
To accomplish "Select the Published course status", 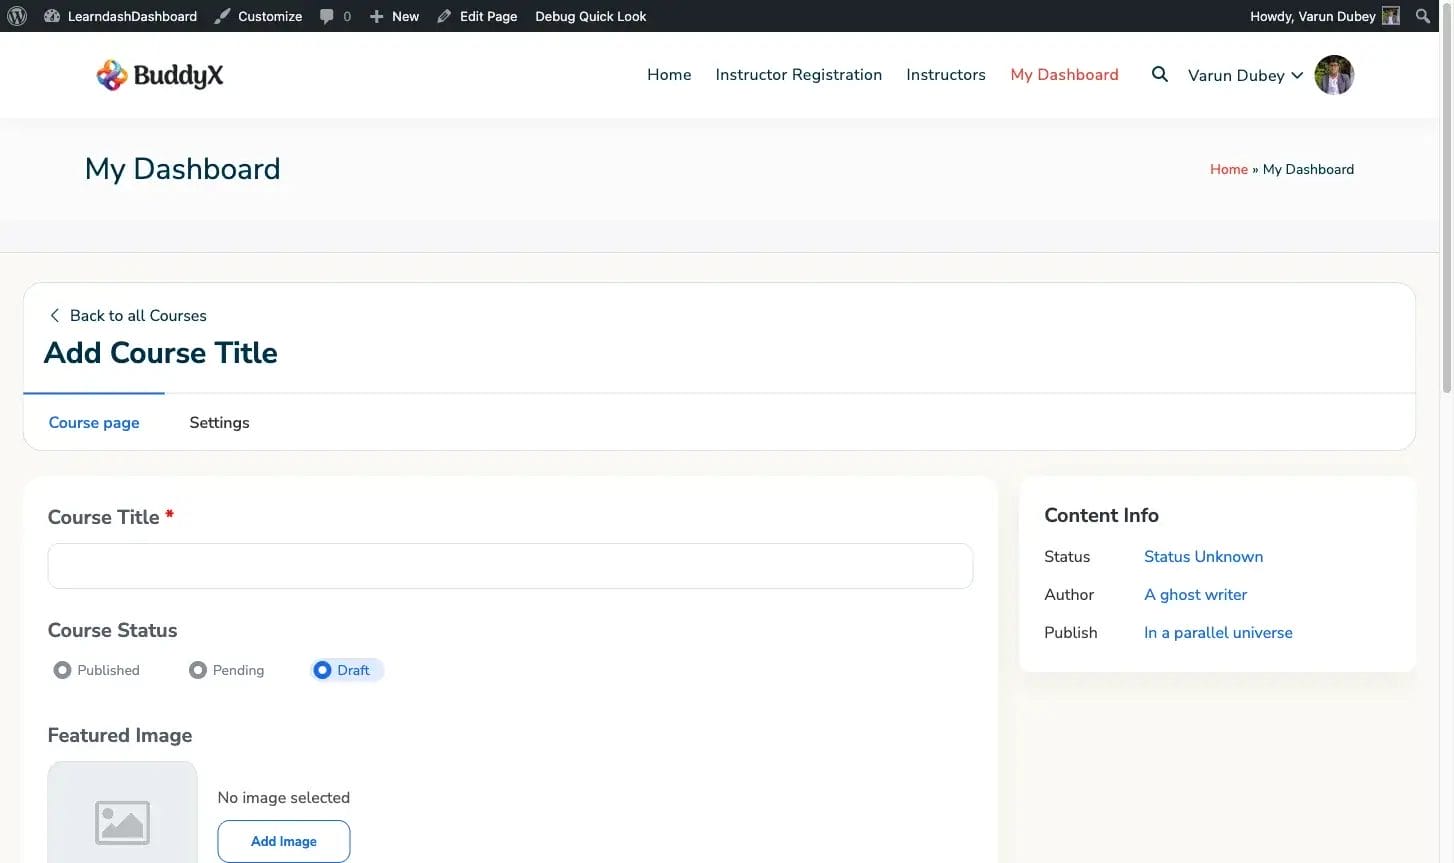I will [x=63, y=670].
